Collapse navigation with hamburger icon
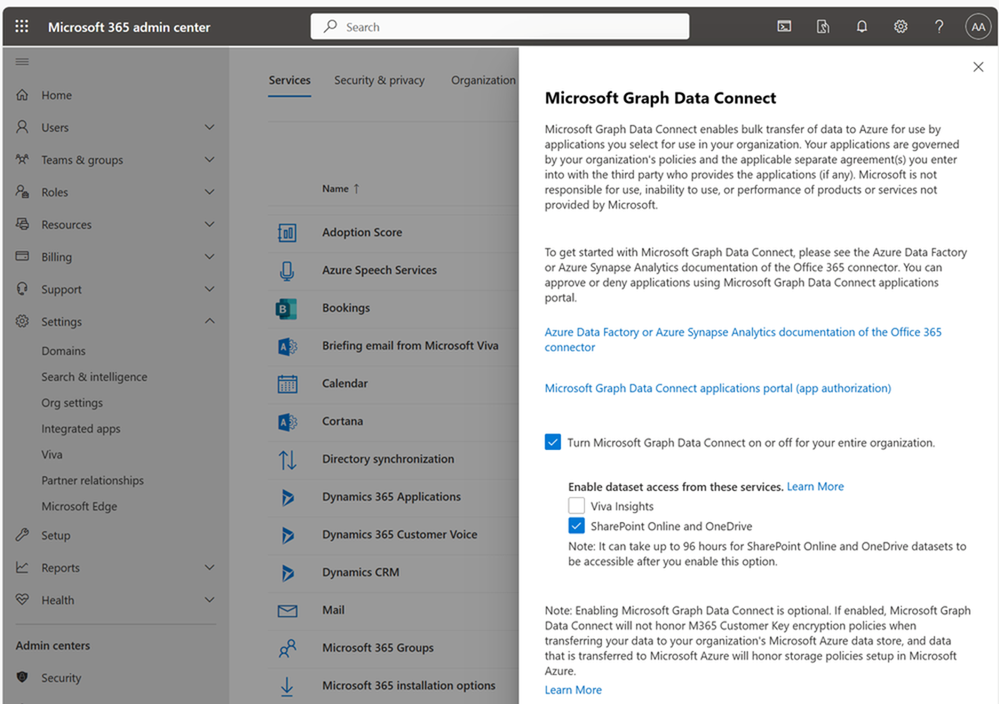 [22, 62]
